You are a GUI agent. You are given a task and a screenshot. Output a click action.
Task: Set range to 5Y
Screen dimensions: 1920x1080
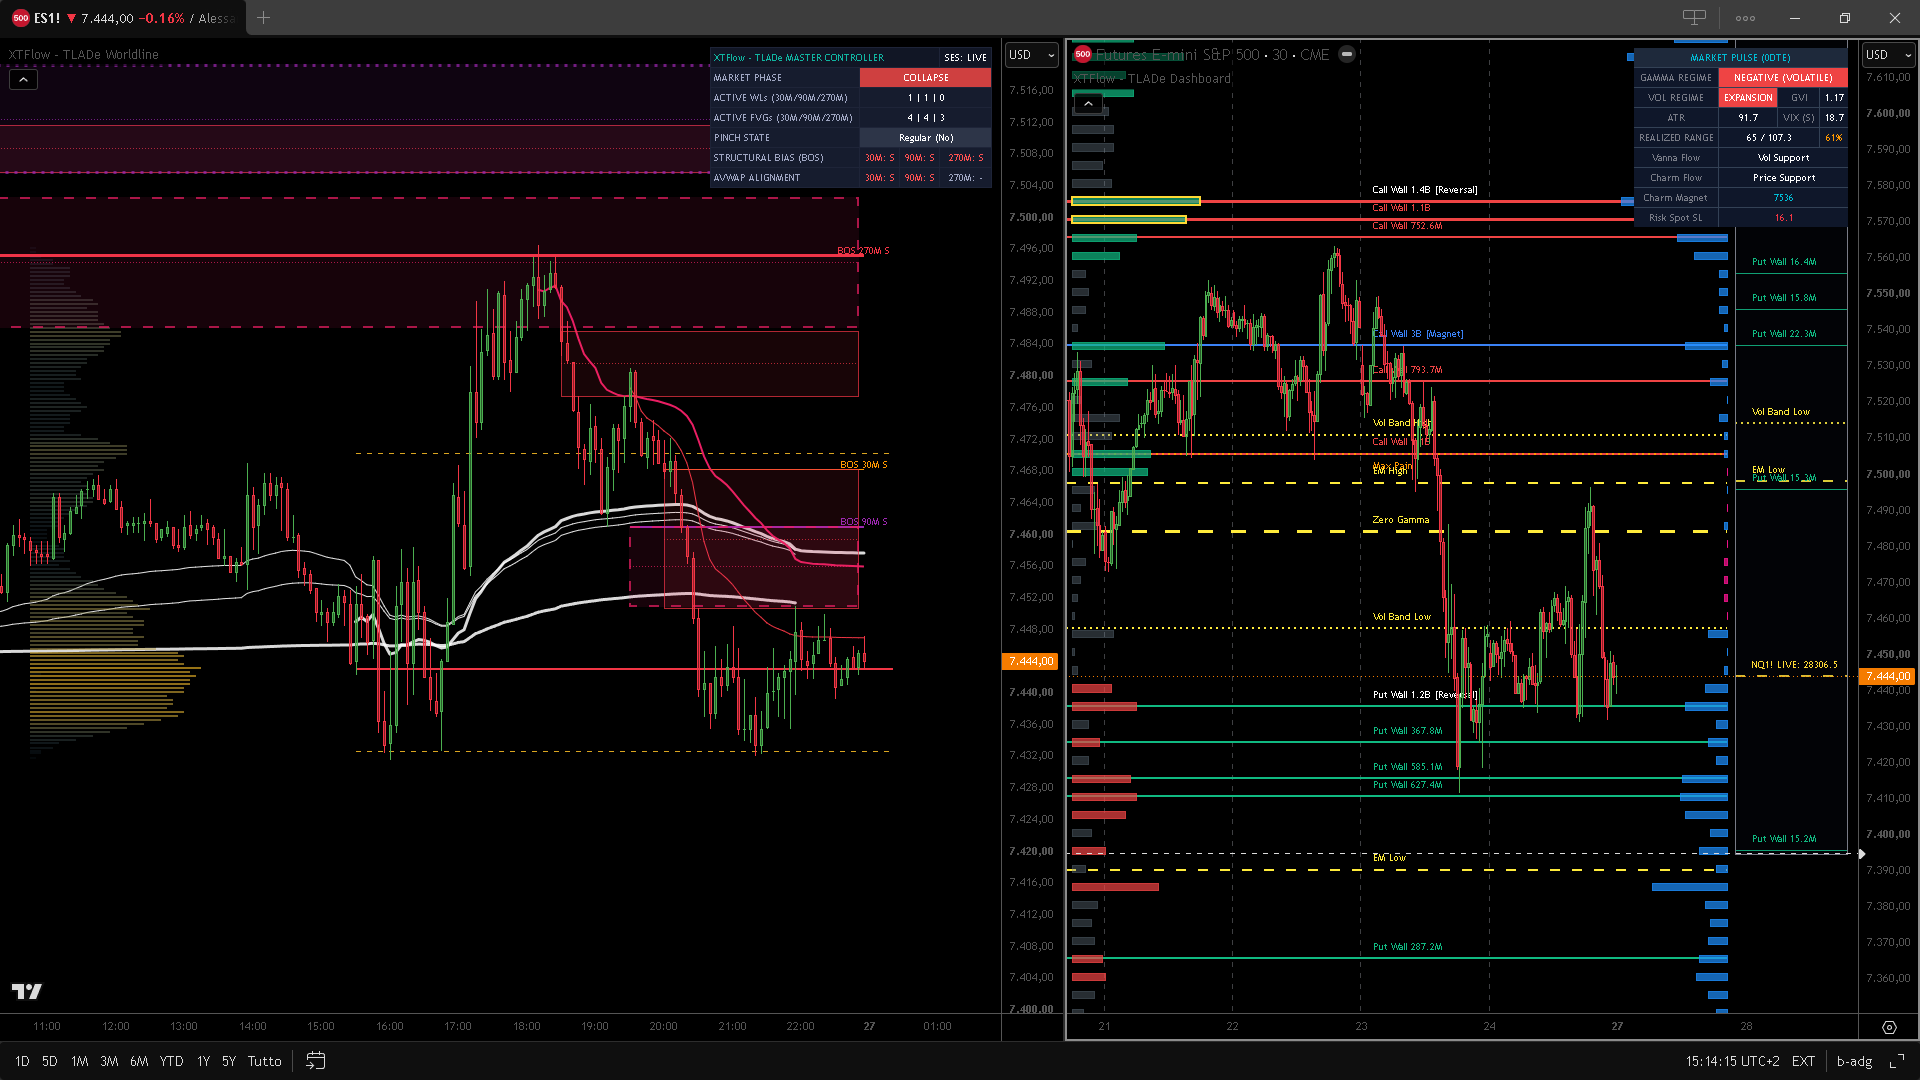click(229, 1061)
